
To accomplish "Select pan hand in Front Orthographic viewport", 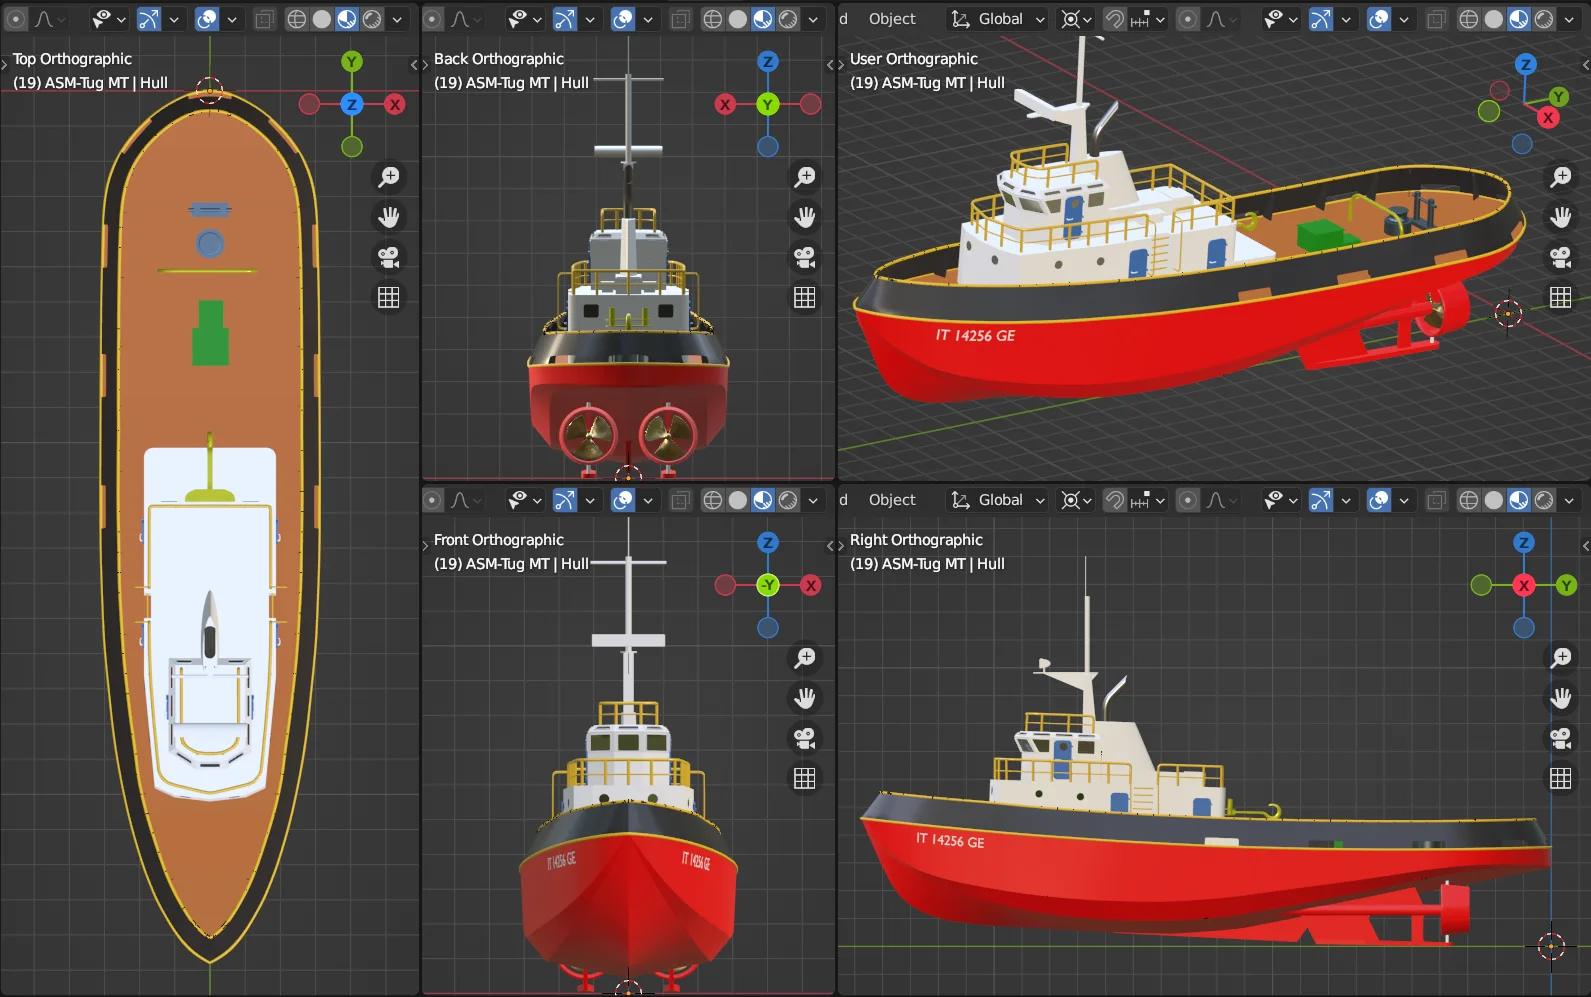I will click(804, 698).
